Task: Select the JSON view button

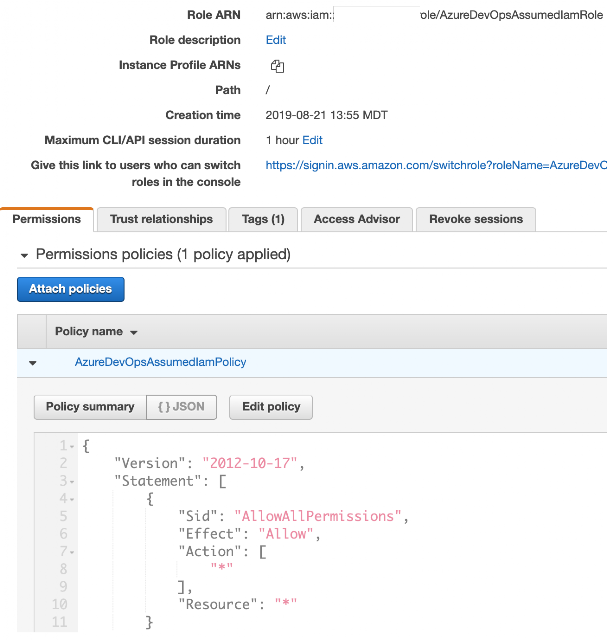Action: 181,407
